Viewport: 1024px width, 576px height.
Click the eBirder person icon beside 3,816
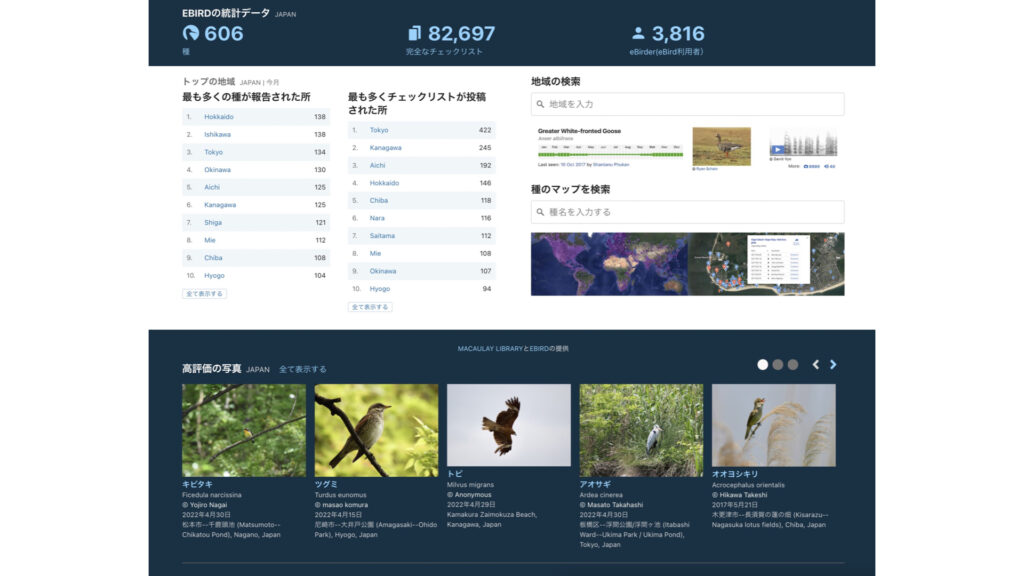638,33
